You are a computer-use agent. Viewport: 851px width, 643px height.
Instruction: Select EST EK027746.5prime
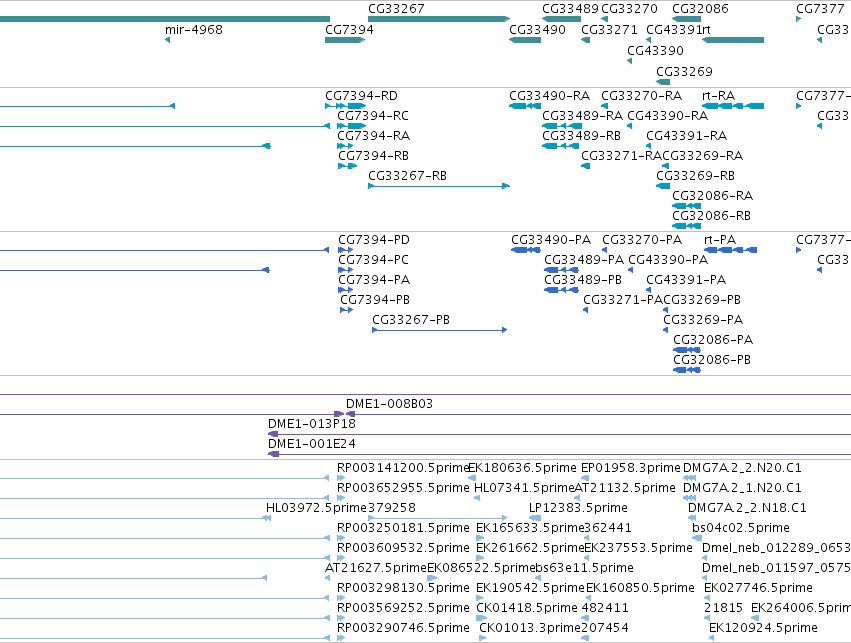click(758, 588)
